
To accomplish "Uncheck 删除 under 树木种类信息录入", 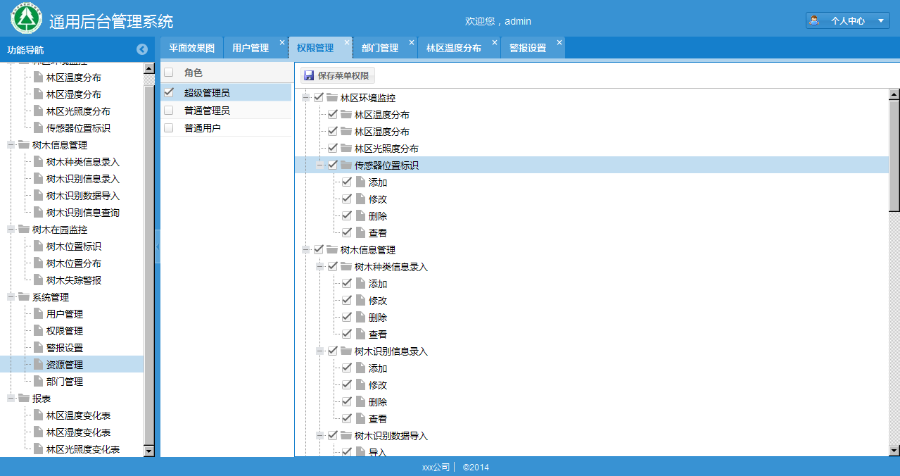I will pyautogui.click(x=347, y=317).
